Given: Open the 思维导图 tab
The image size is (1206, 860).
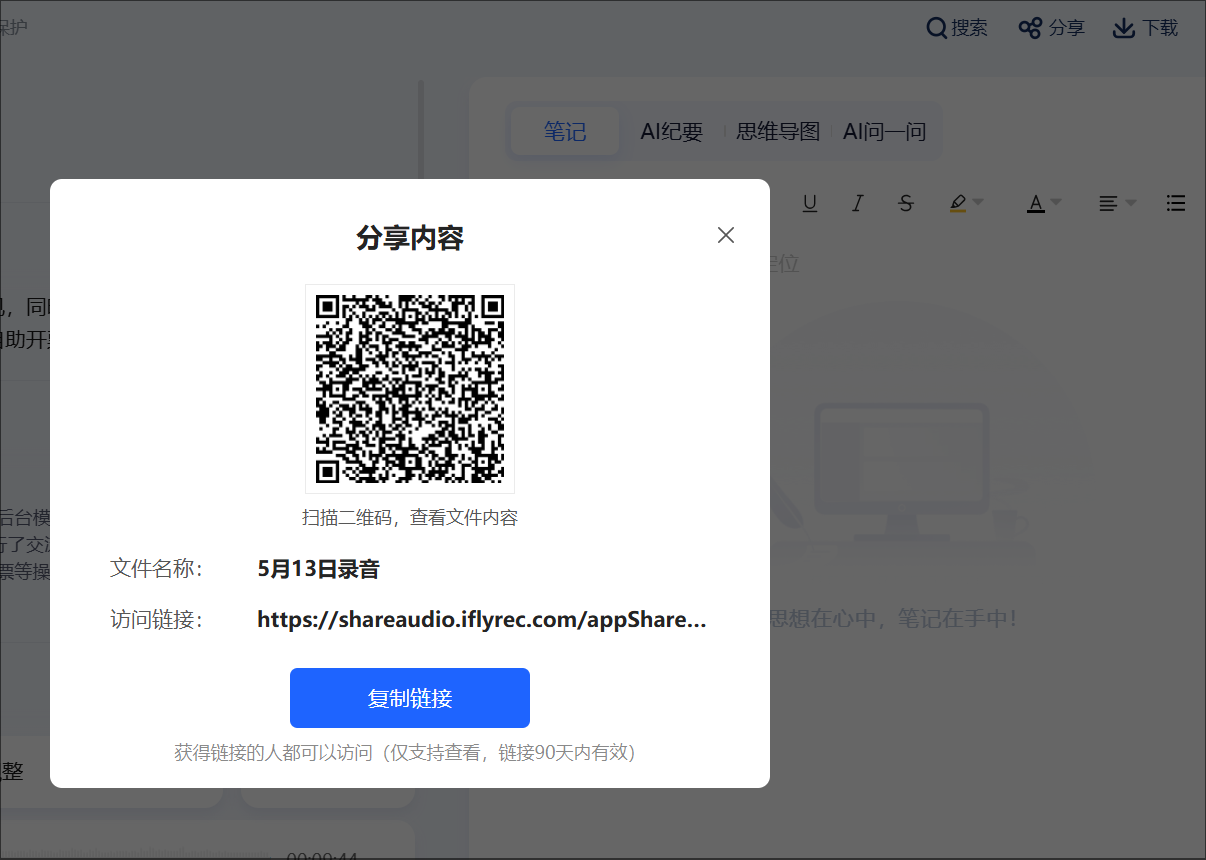Looking at the screenshot, I should click(x=778, y=131).
